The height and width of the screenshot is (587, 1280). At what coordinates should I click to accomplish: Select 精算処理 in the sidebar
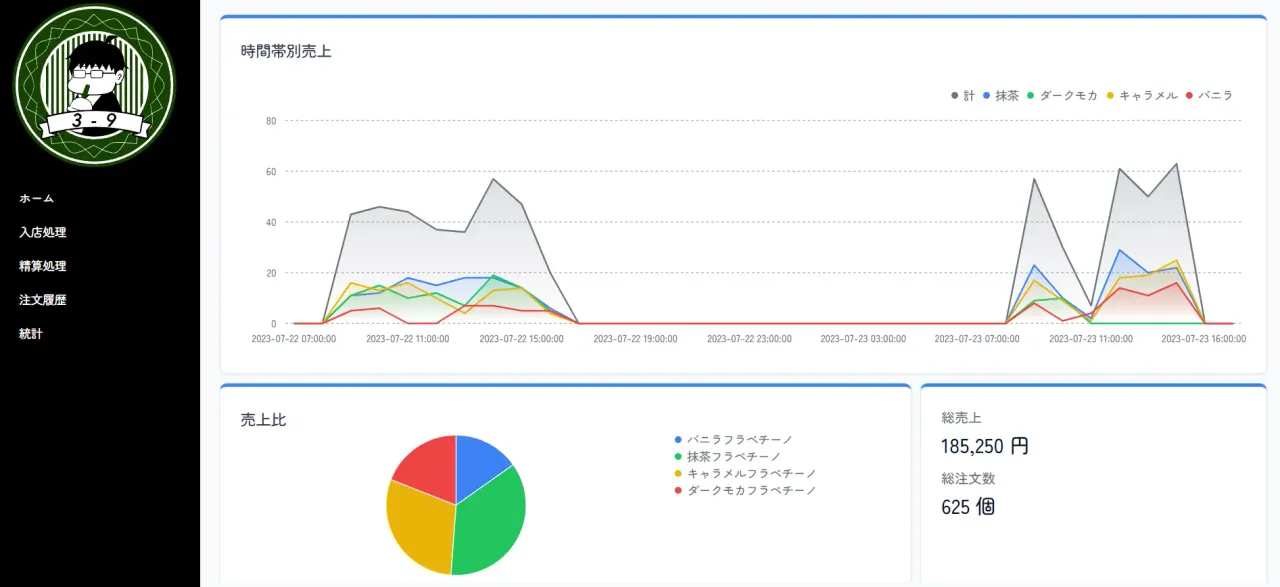41,266
